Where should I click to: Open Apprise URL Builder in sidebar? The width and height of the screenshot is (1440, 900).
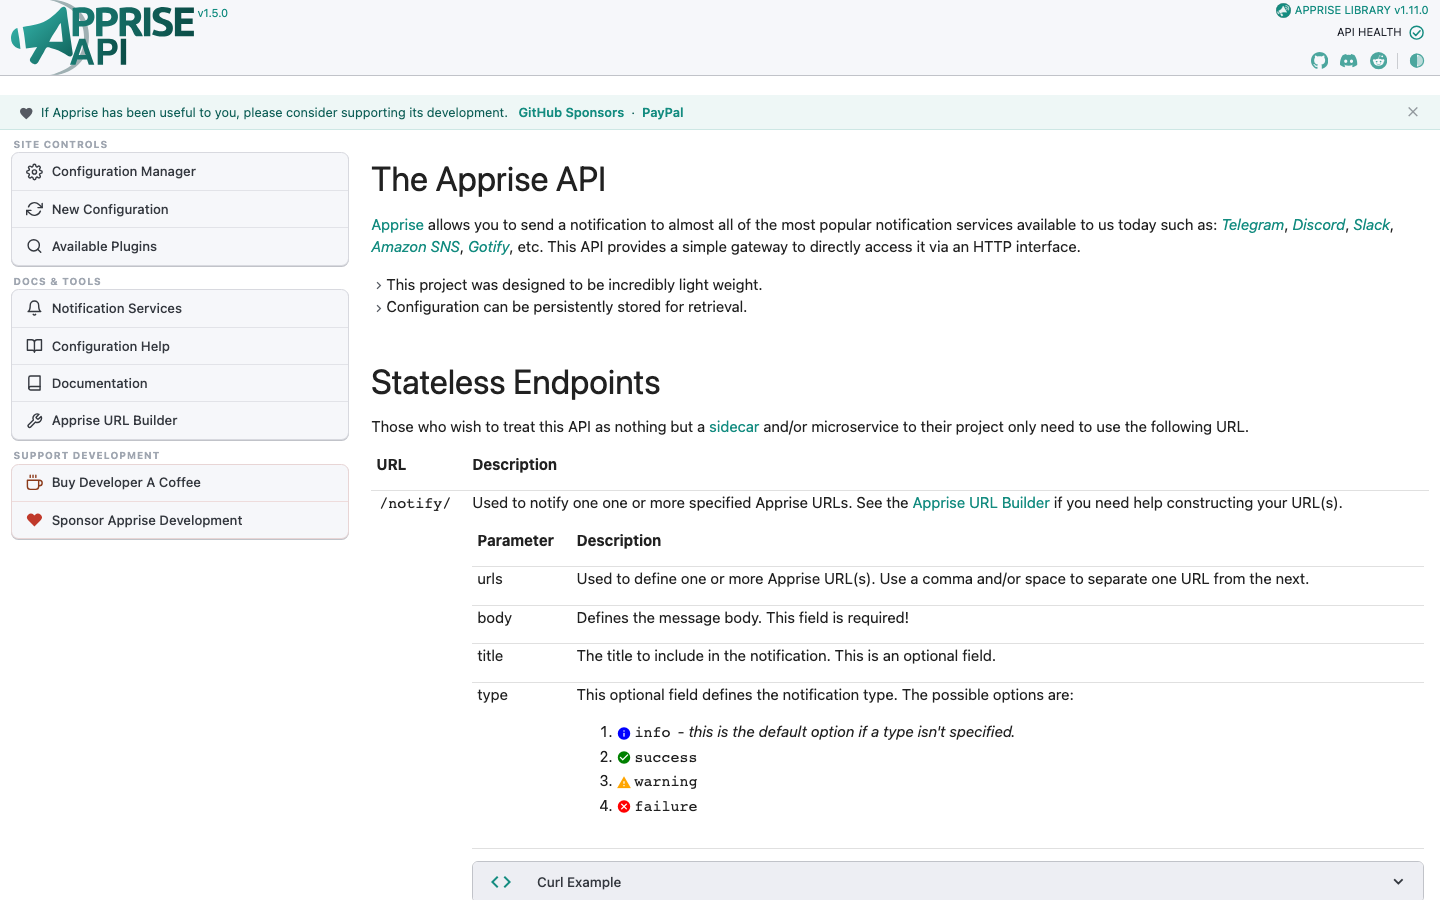click(180, 421)
